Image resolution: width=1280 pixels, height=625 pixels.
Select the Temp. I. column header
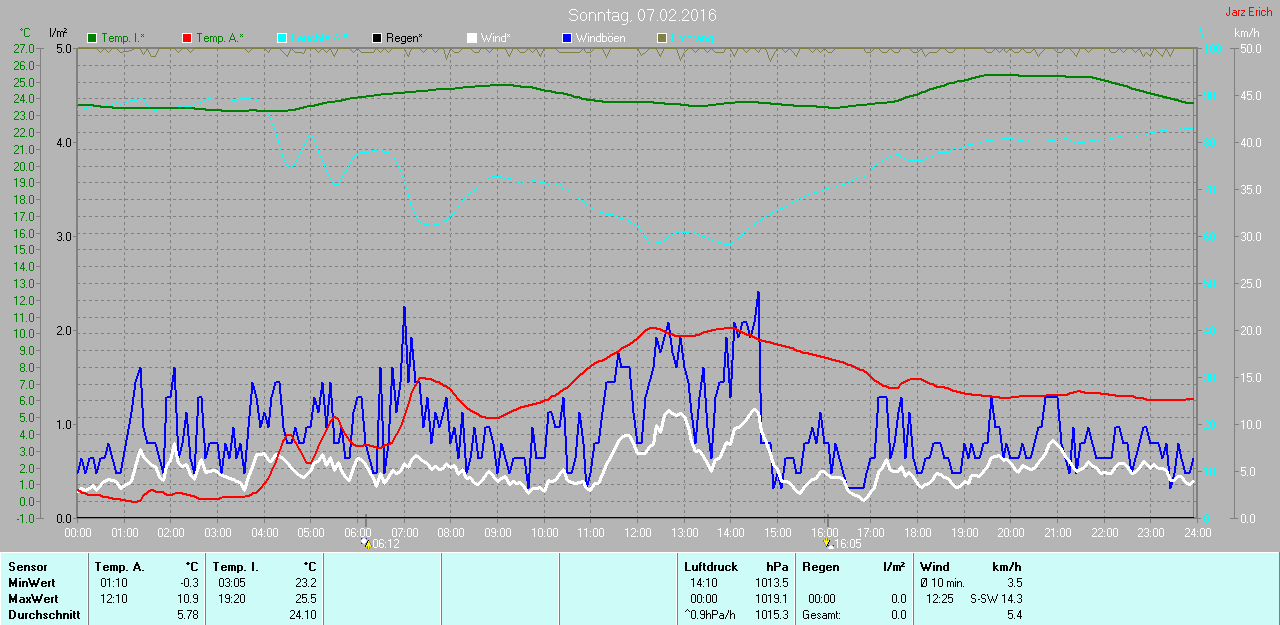(x=236, y=567)
